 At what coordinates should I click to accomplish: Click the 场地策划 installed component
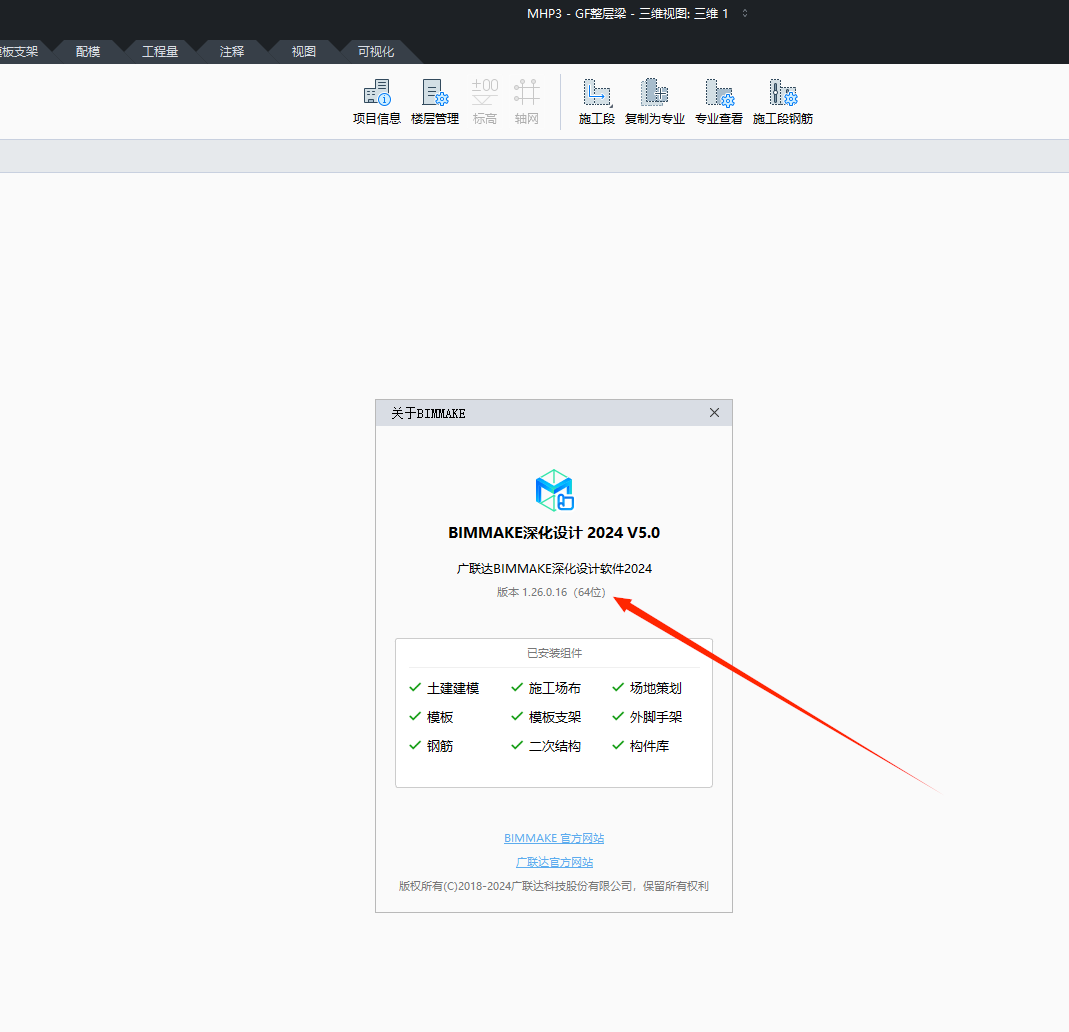click(x=647, y=688)
